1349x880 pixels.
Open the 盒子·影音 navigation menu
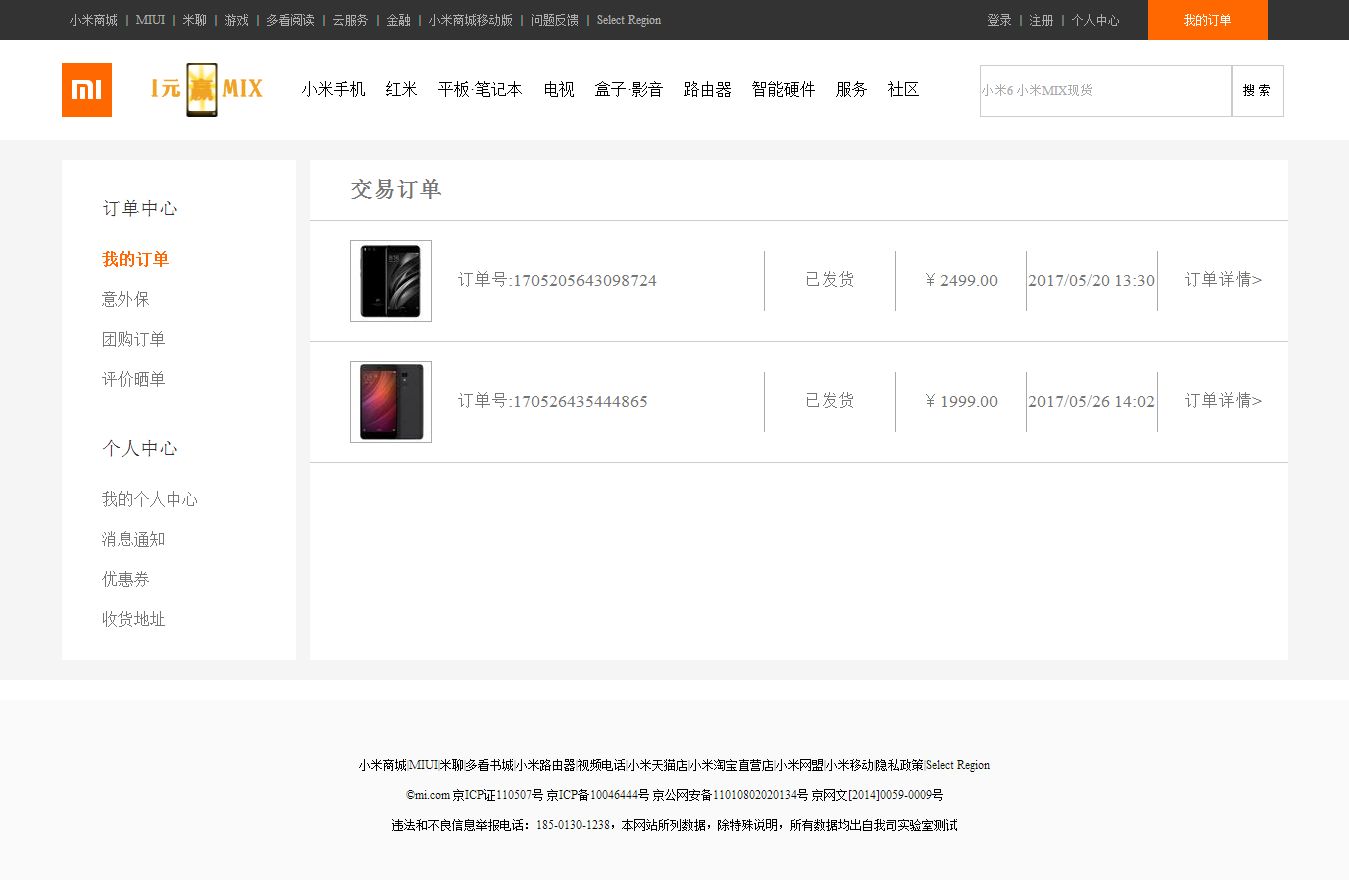pyautogui.click(x=629, y=90)
